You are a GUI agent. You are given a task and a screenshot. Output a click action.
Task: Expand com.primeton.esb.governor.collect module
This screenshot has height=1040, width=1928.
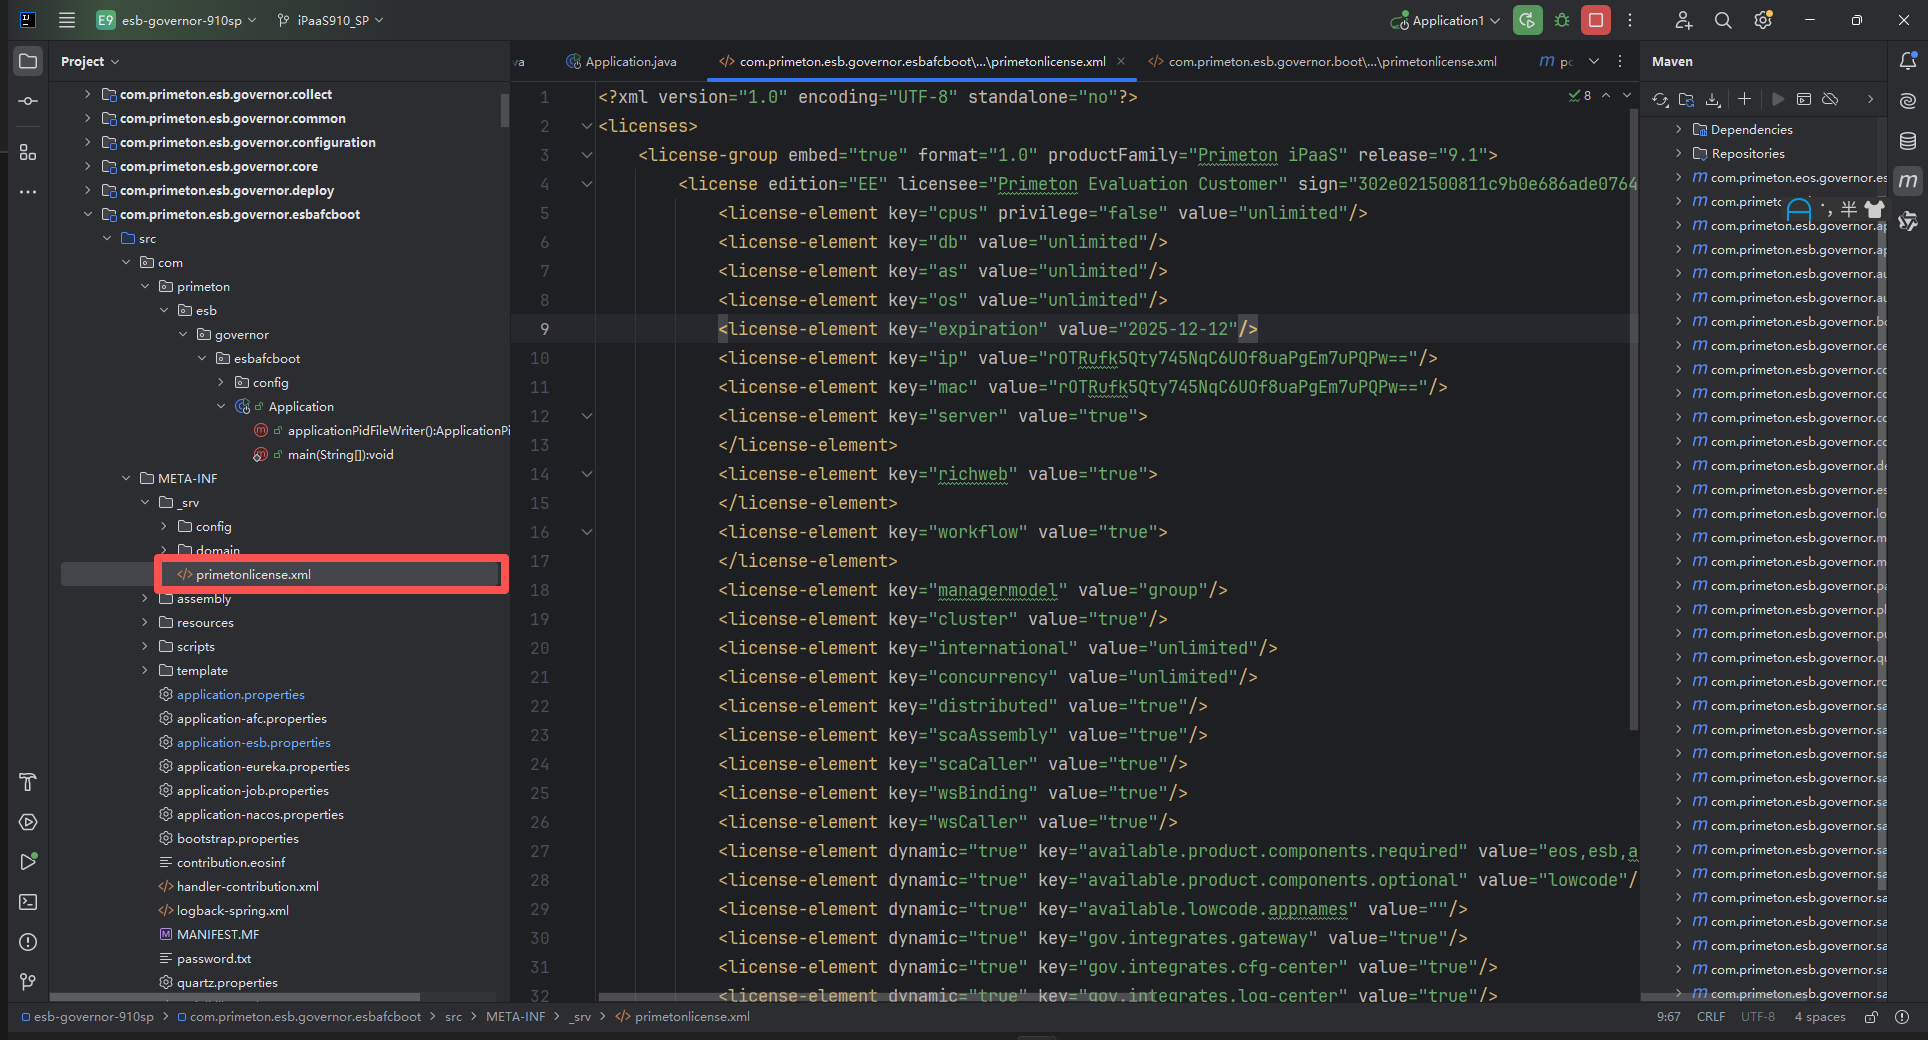[x=88, y=94]
